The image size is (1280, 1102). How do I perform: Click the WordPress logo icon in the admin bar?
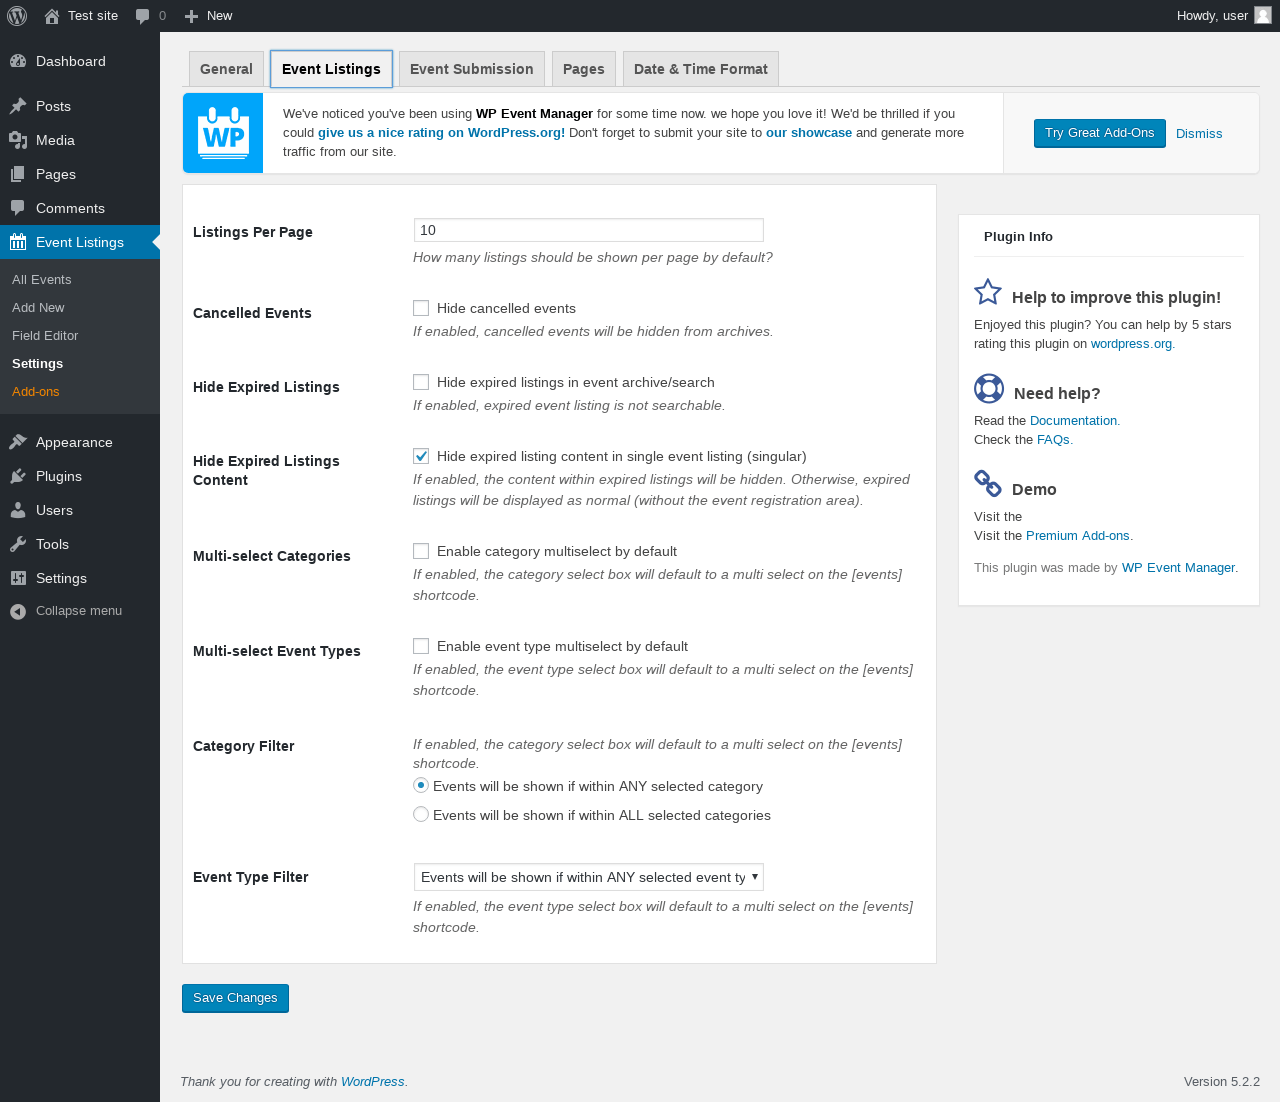click(x=17, y=16)
